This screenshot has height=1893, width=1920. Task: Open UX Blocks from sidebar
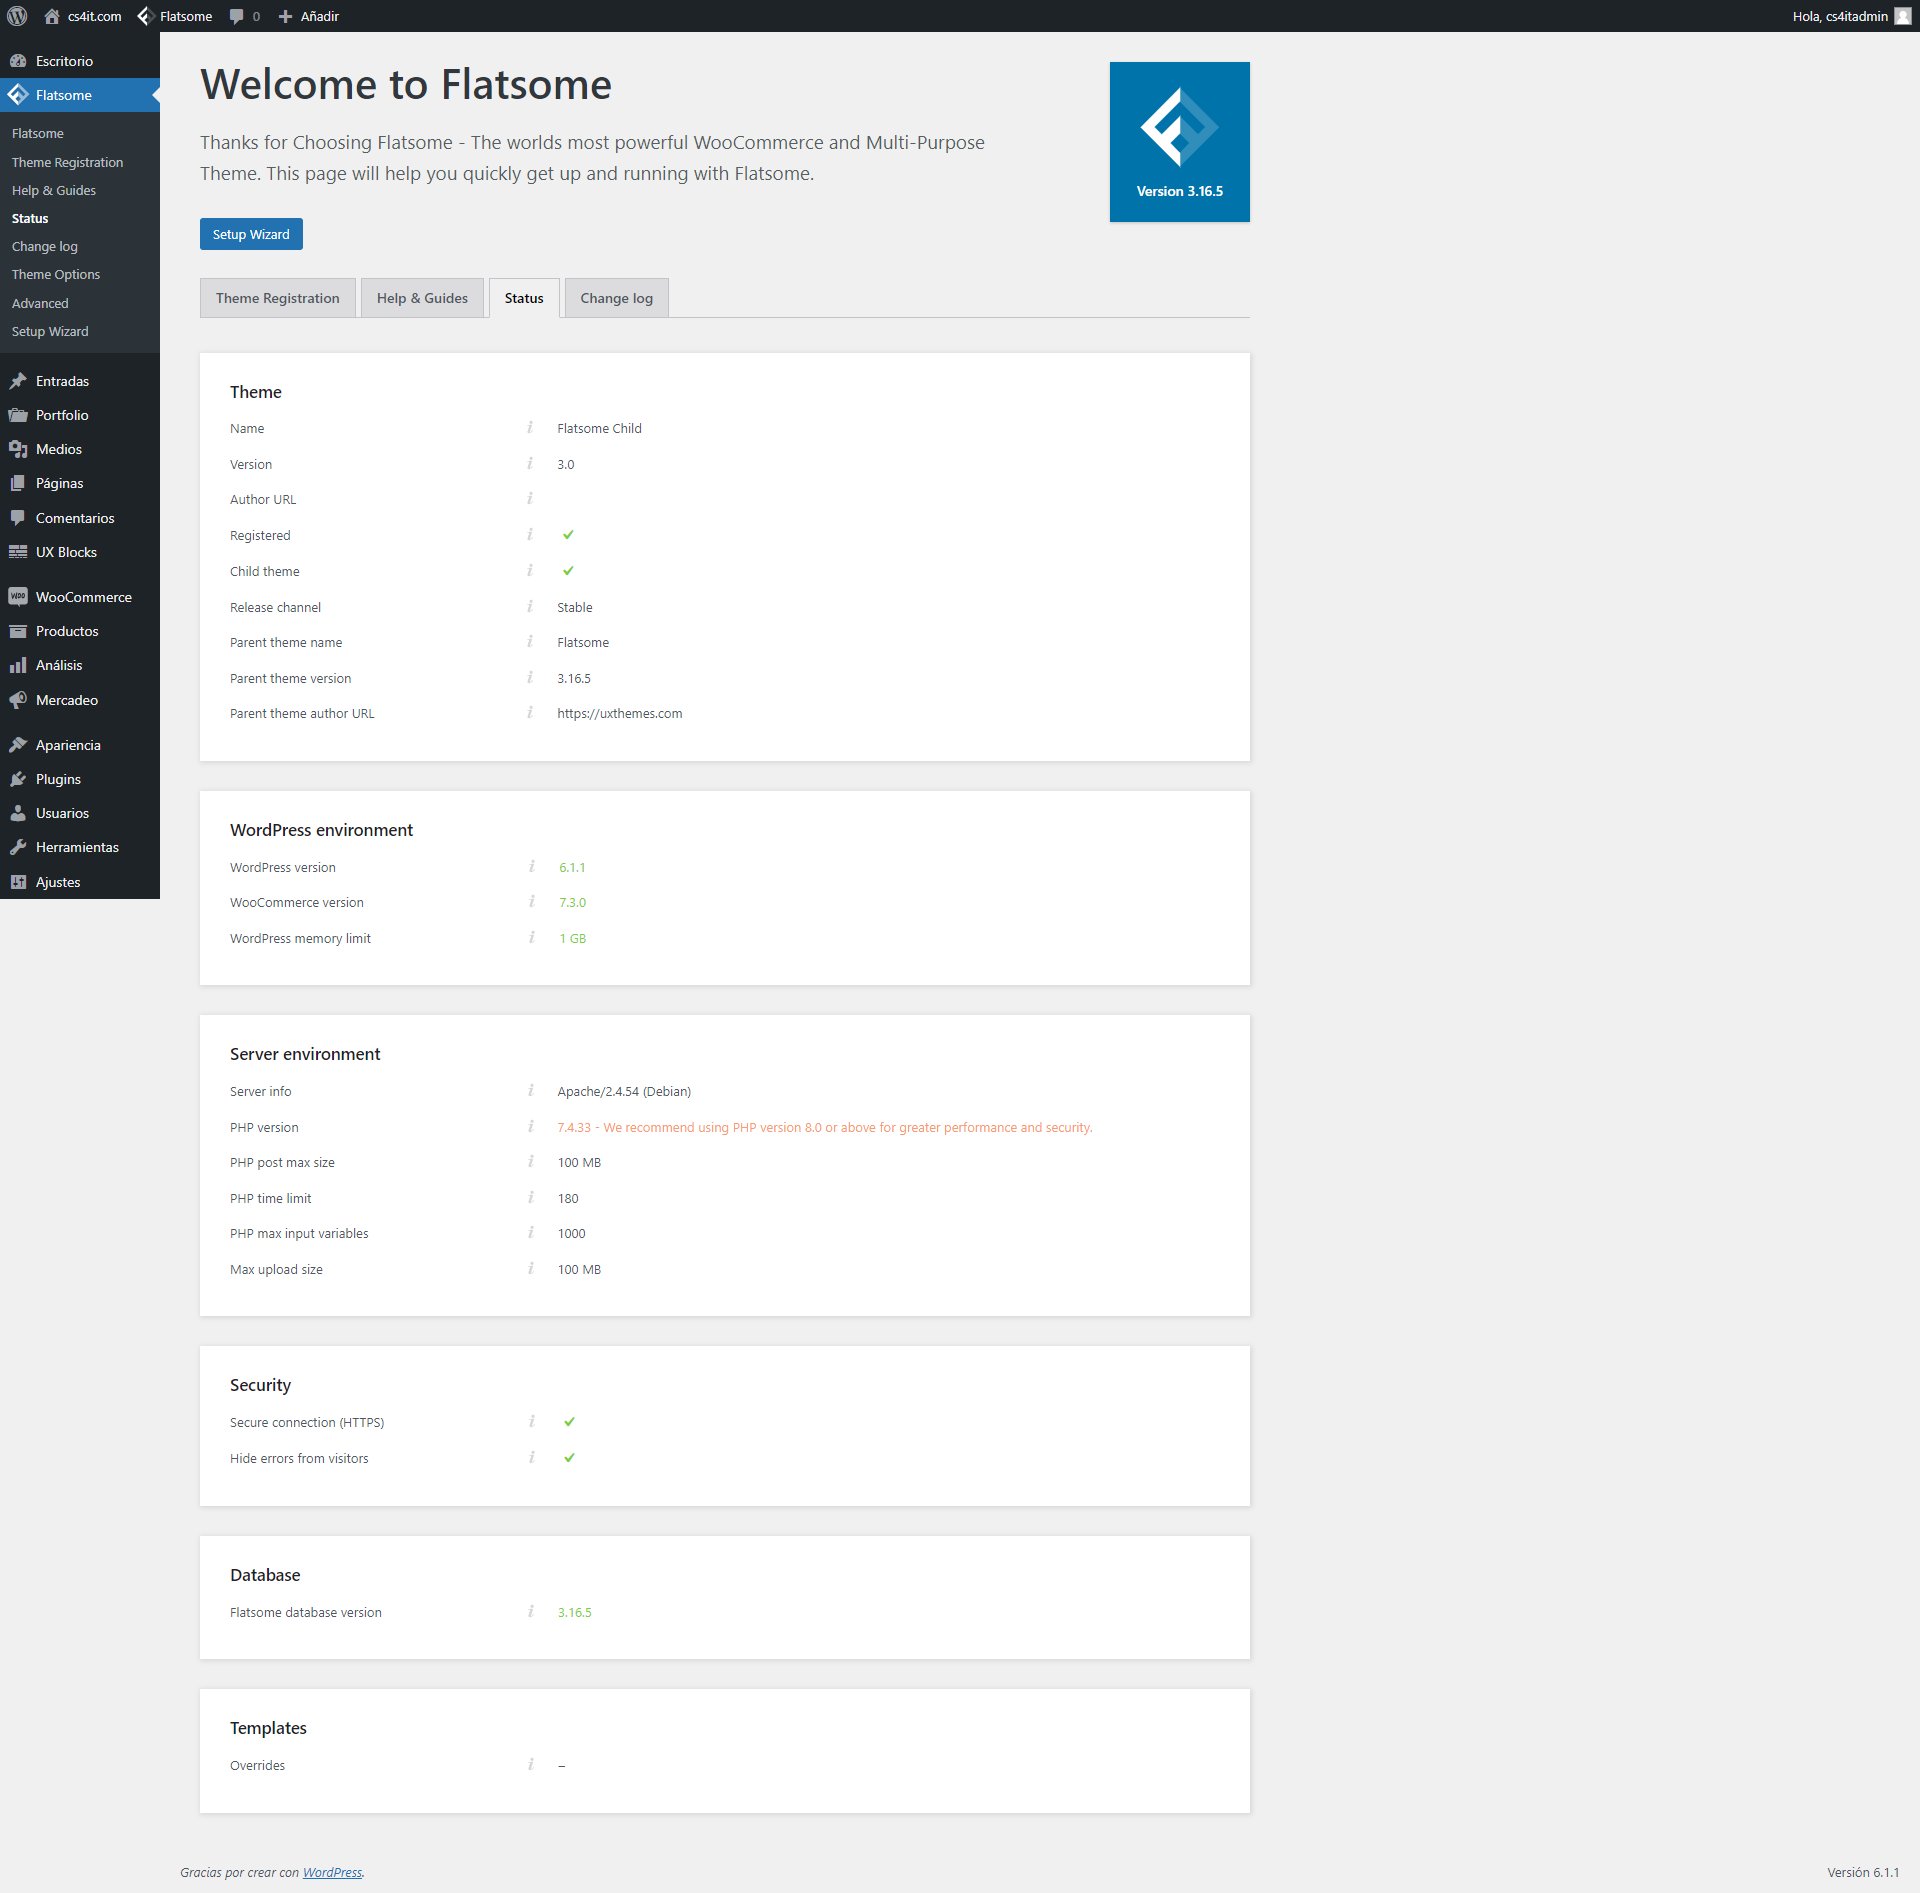click(x=66, y=552)
